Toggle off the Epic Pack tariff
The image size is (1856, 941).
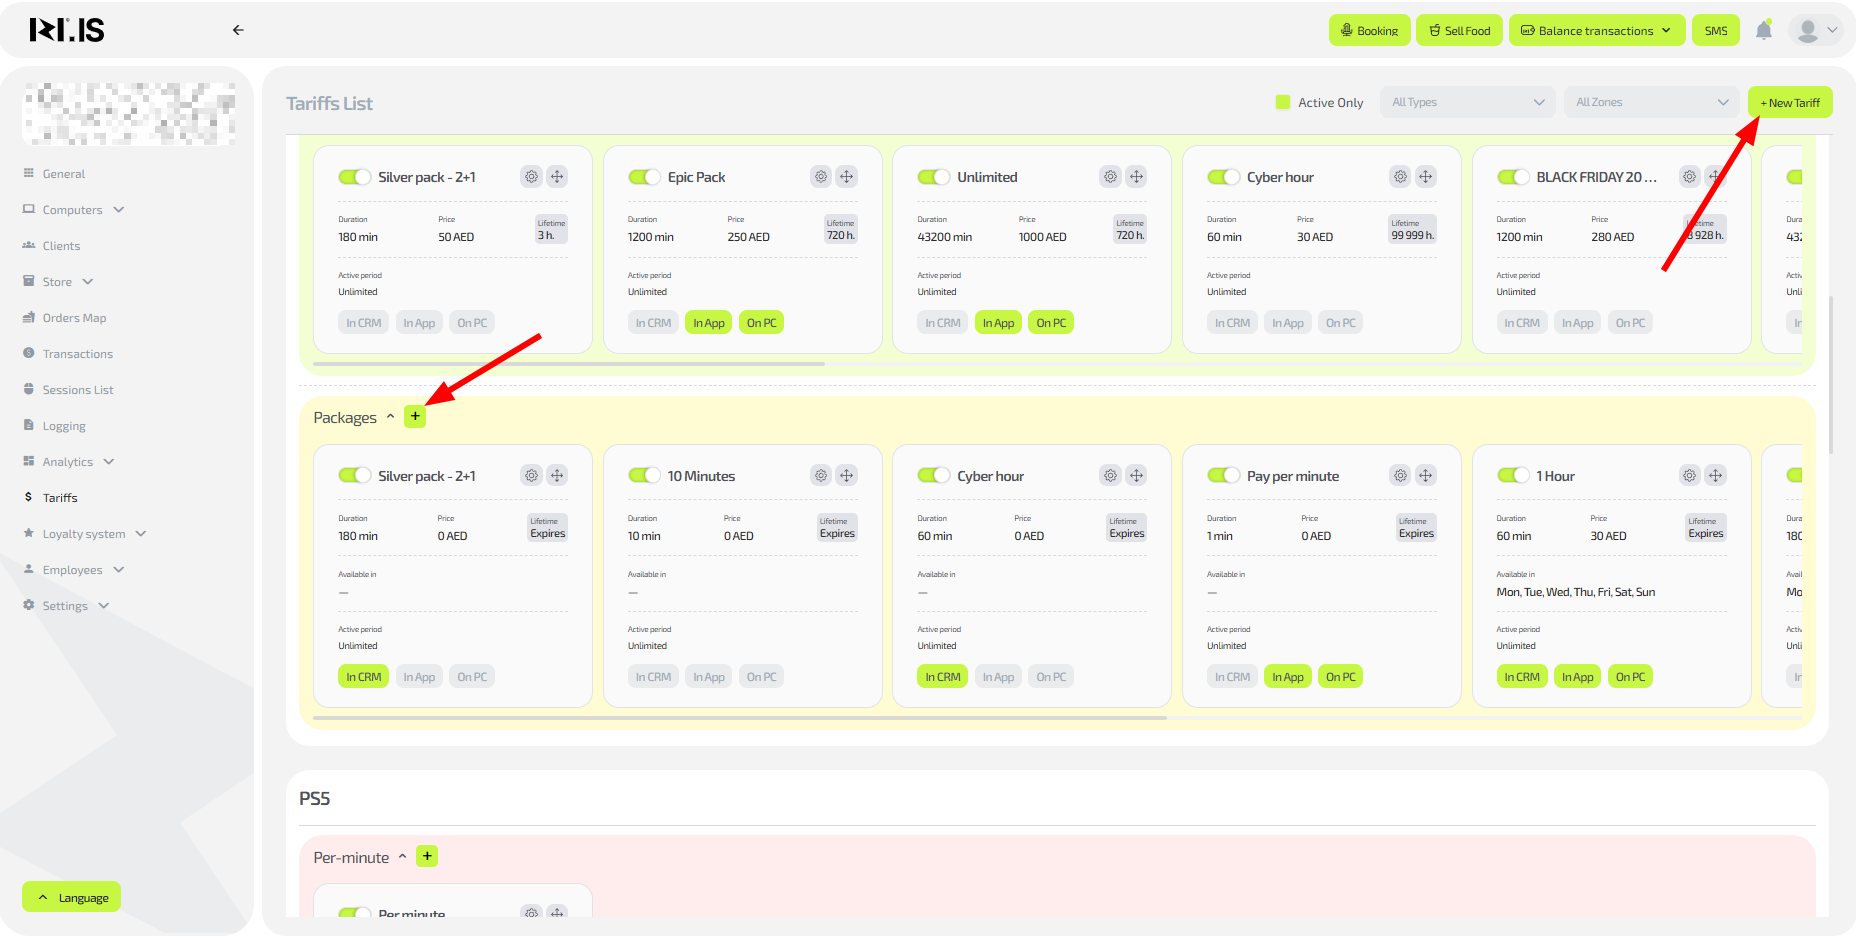[x=644, y=177]
